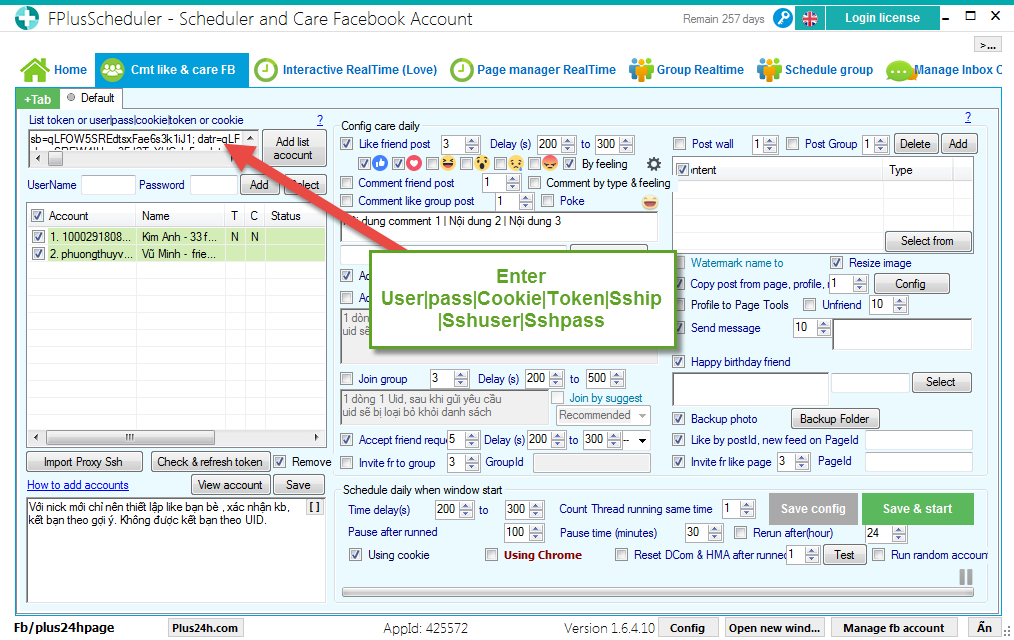Click the blue license key icon
Image resolution: width=1014 pixels, height=640 pixels.
click(x=782, y=18)
